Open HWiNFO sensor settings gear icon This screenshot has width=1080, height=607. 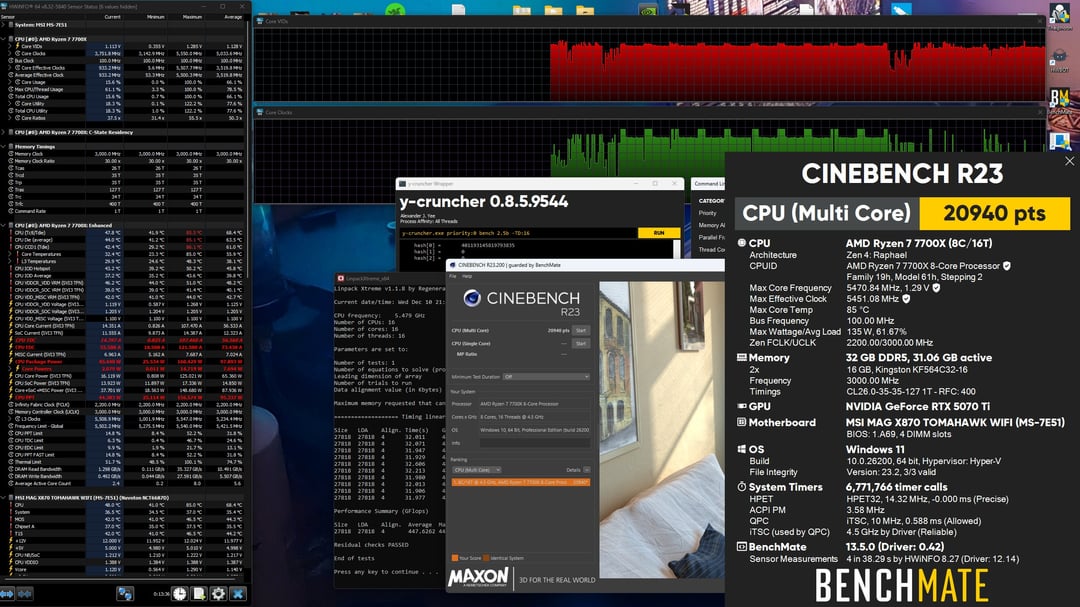pyautogui.click(x=218, y=593)
